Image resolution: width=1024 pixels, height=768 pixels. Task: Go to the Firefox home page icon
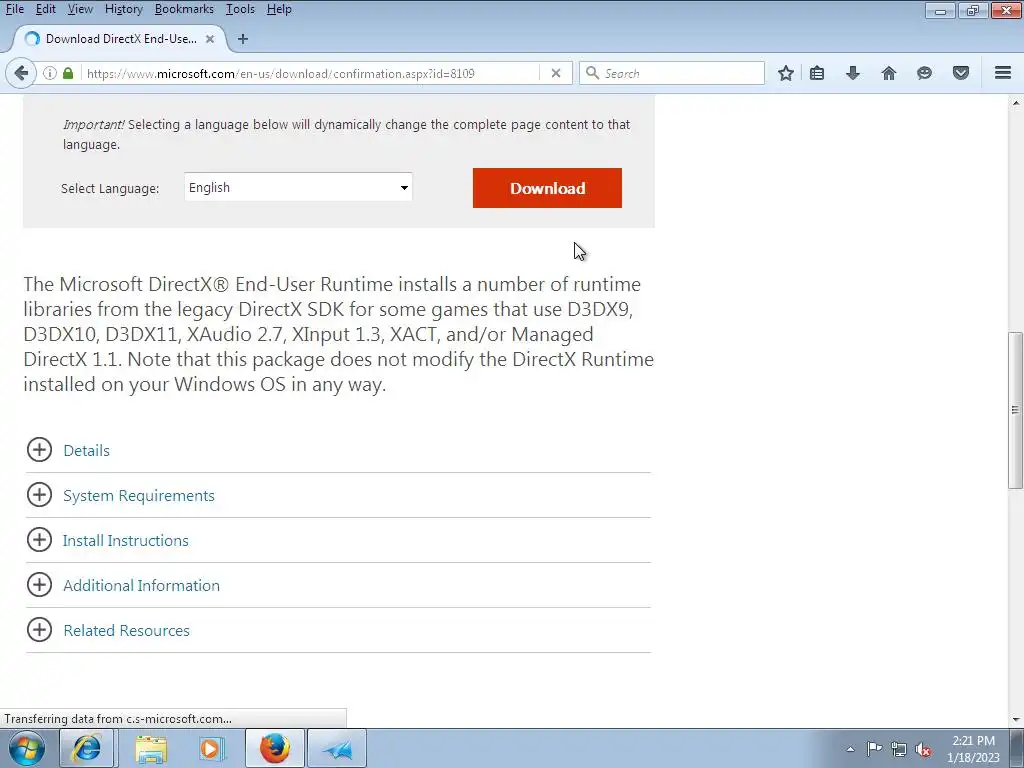tap(889, 73)
